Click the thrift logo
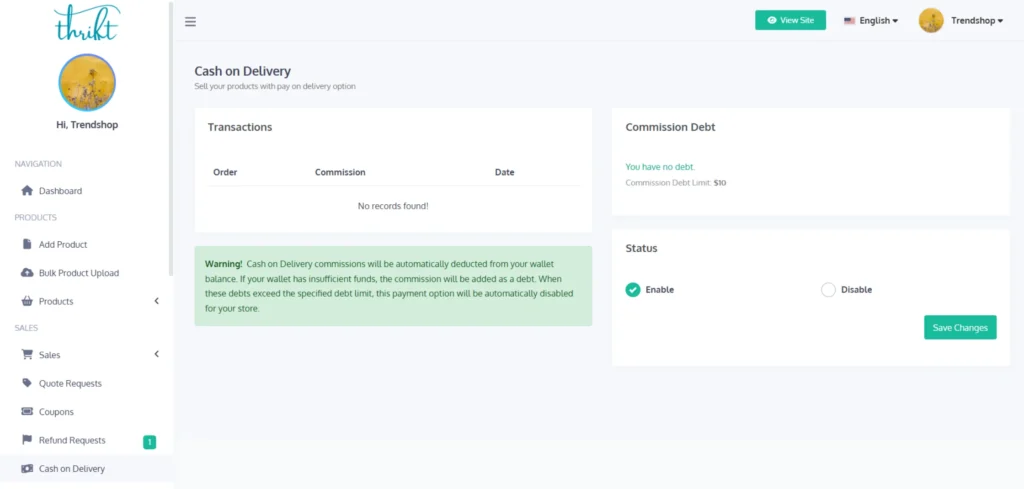1024x489 pixels. tap(86, 21)
